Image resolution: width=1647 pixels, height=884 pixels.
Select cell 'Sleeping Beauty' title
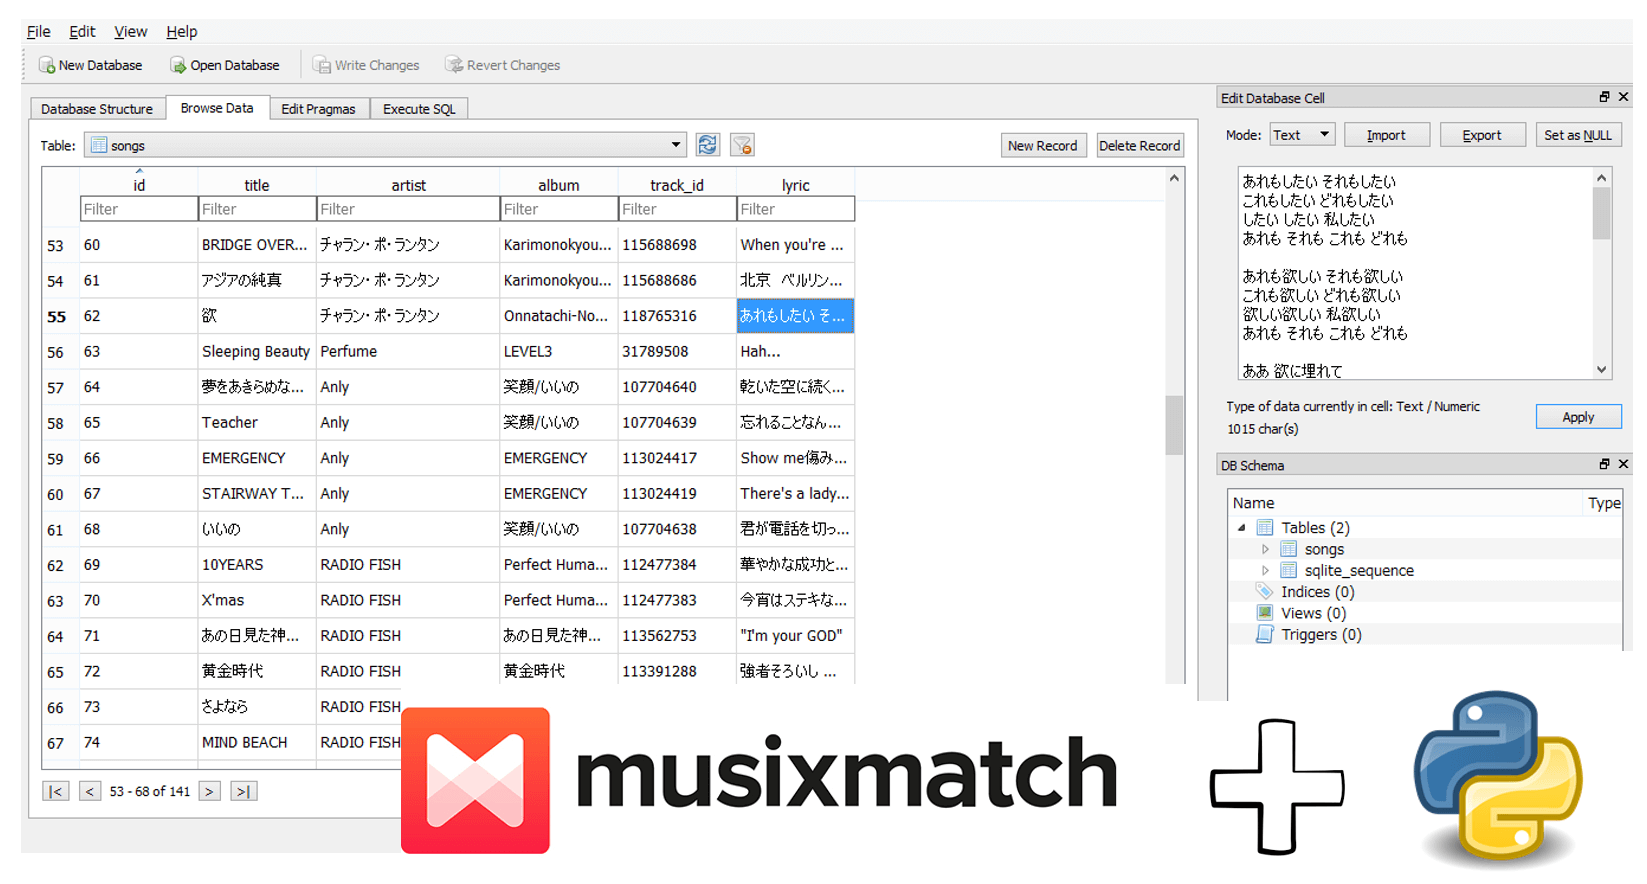point(256,351)
